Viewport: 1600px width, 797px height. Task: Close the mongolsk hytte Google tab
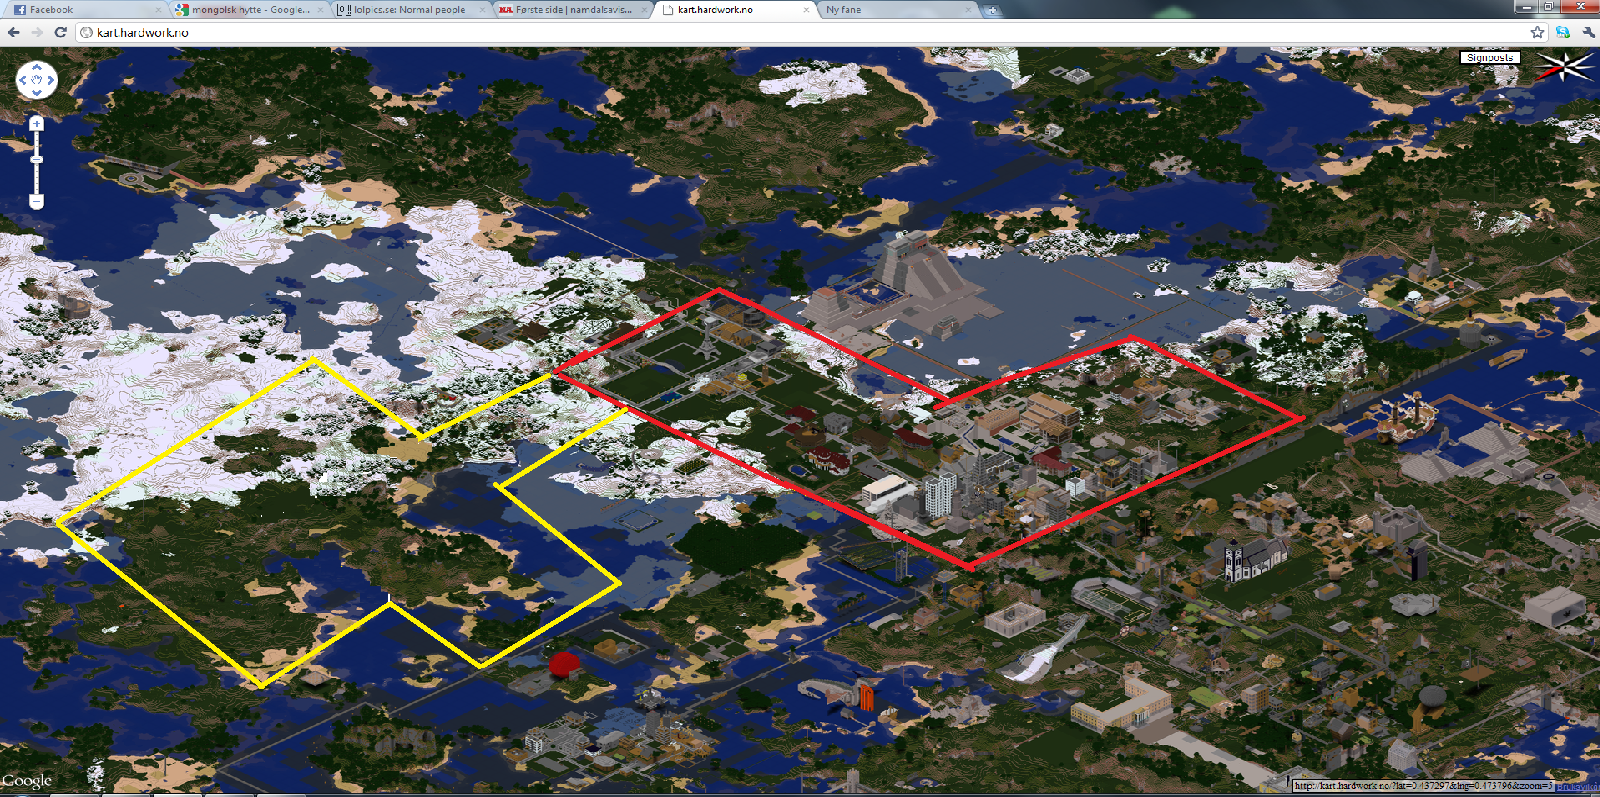pyautogui.click(x=320, y=10)
